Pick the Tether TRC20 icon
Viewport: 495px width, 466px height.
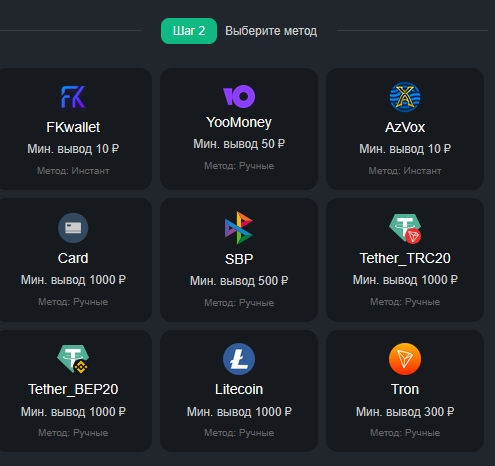pyautogui.click(x=405, y=228)
